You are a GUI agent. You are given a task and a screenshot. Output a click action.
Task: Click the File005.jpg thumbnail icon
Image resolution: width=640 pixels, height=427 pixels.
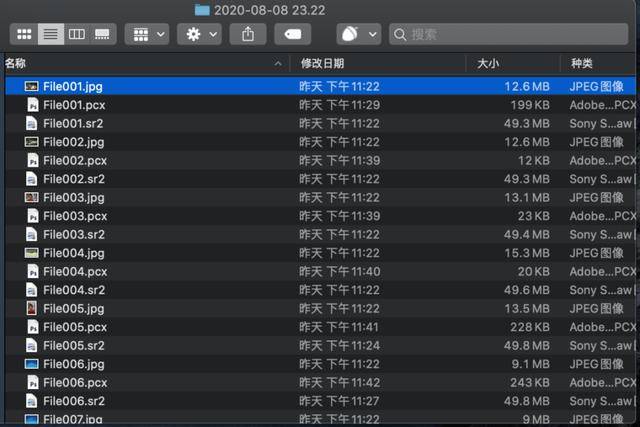pos(32,309)
